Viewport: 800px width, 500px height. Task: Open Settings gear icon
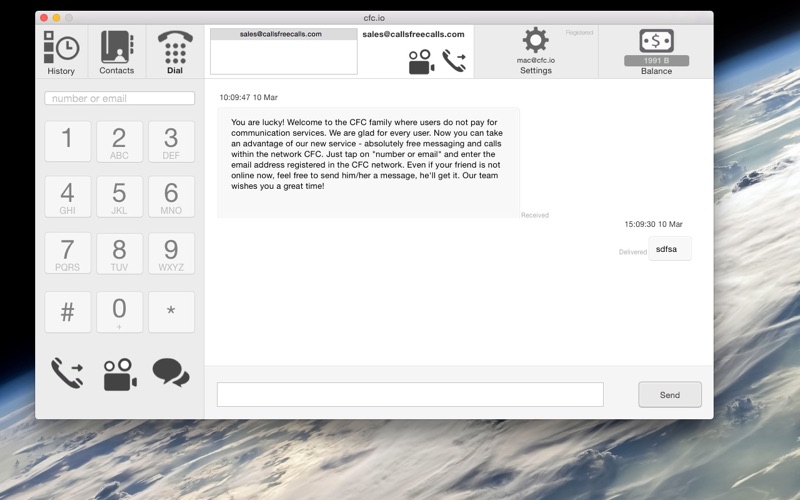point(535,41)
